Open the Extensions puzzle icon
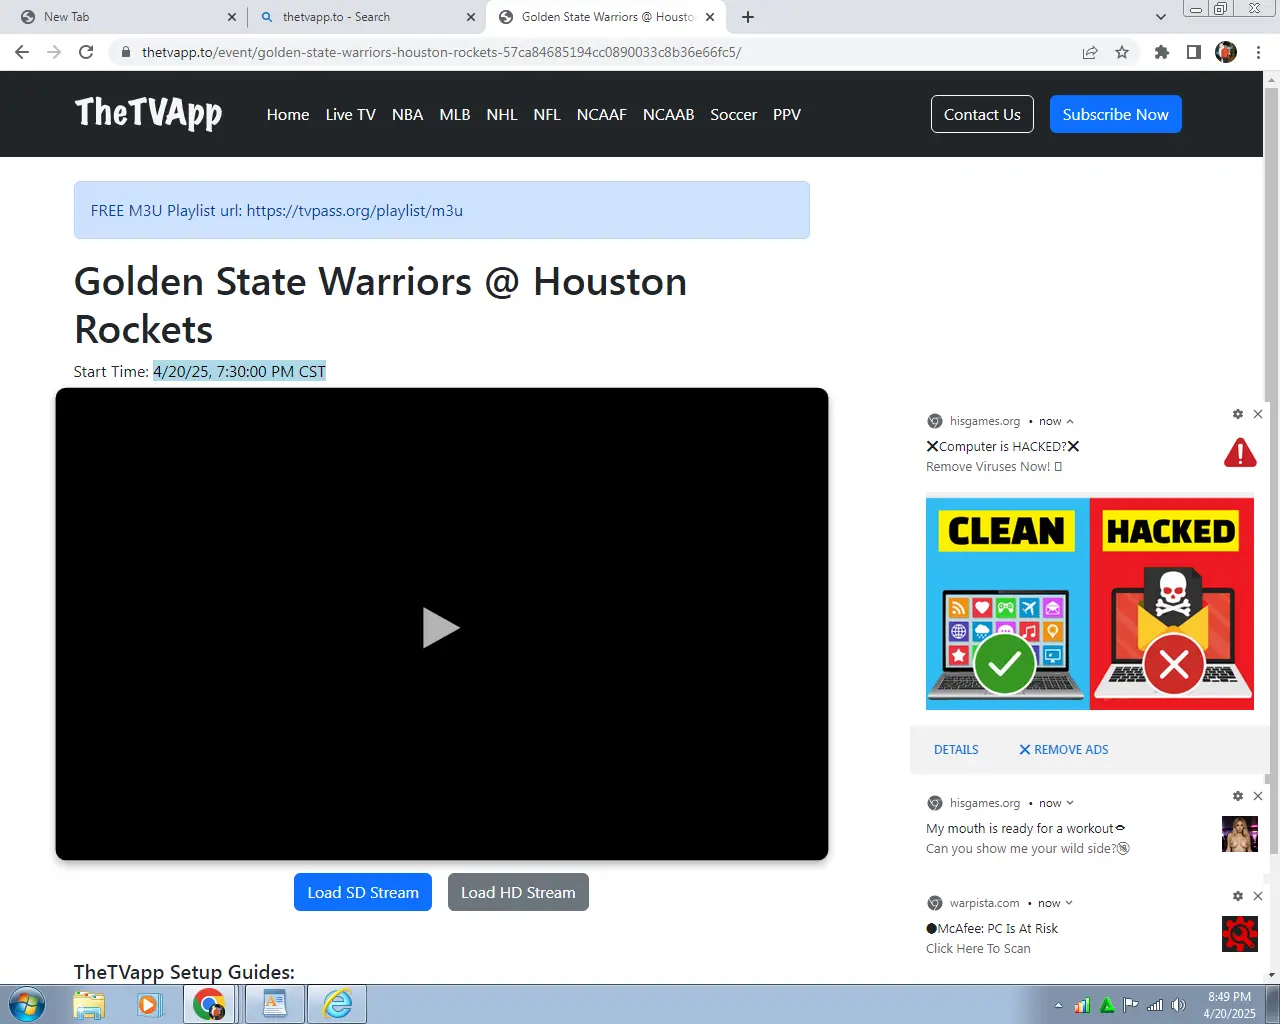The height and width of the screenshot is (1024, 1280). point(1161,52)
